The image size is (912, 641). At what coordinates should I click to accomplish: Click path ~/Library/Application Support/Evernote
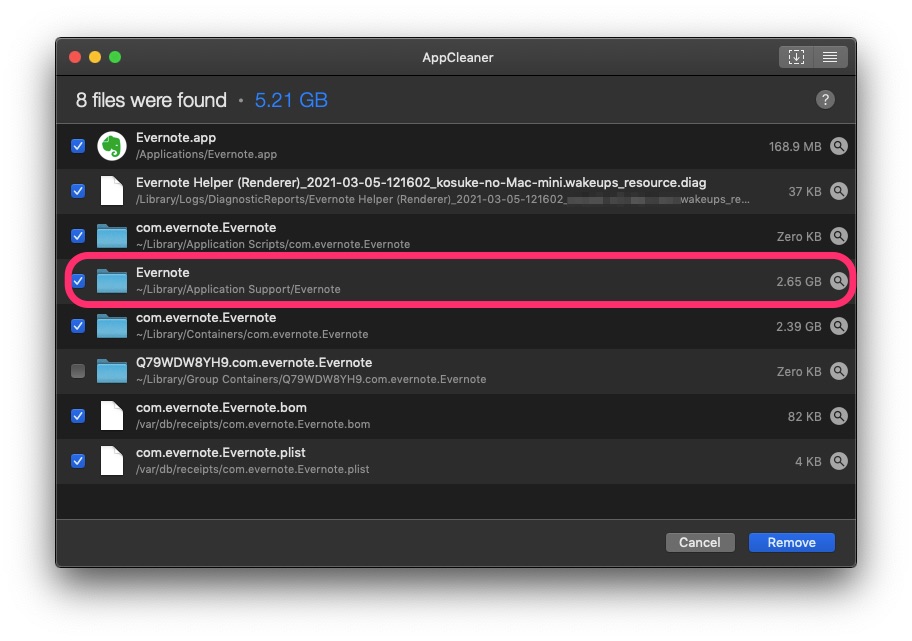[238, 289]
